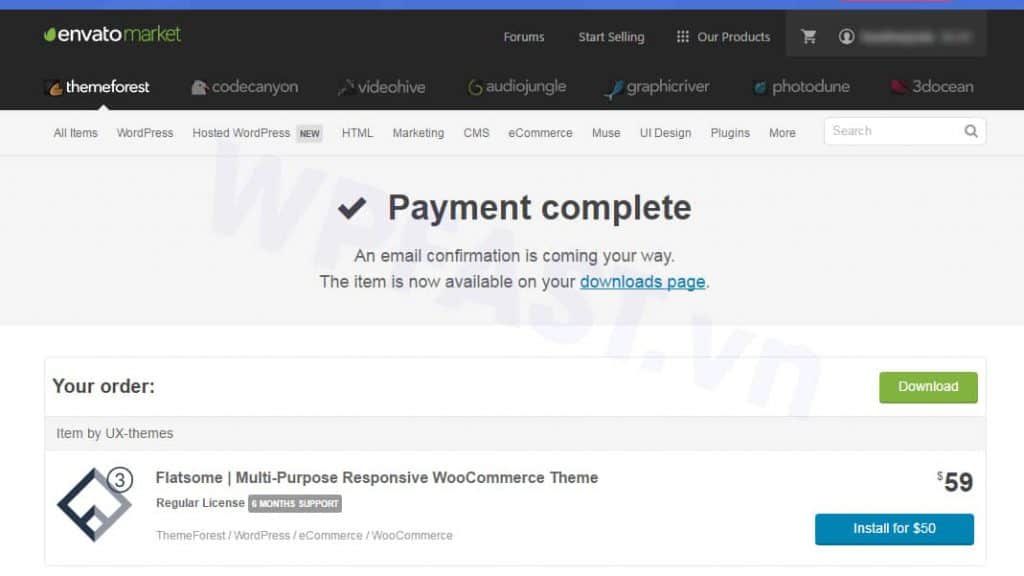This screenshot has width=1024, height=576.
Task: Open the Our Products grid menu
Action: [723, 37]
